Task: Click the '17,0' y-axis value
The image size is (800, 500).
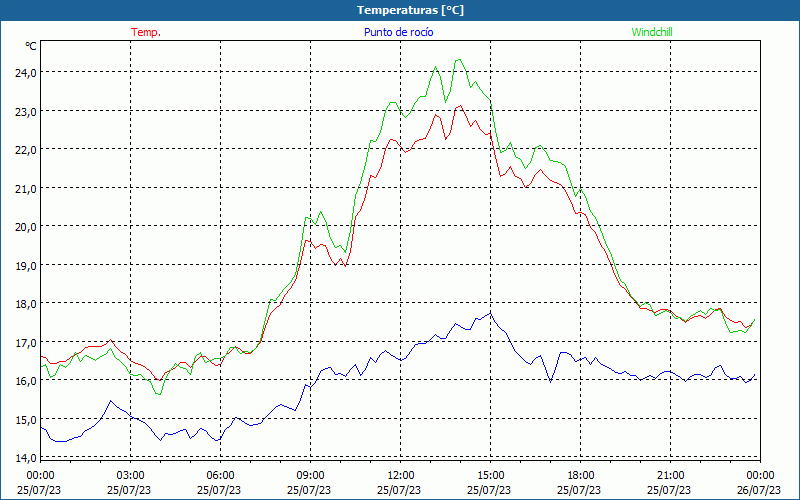Action: 26,342
